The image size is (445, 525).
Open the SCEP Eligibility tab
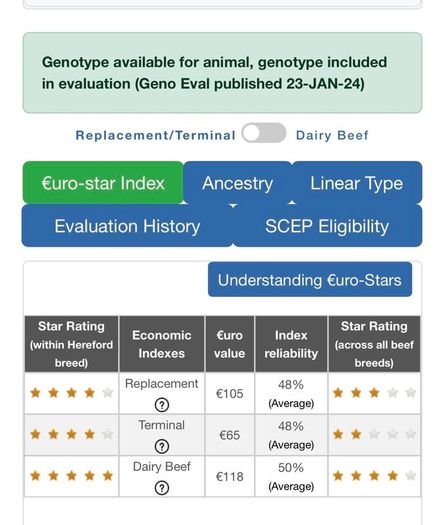pyautogui.click(x=327, y=226)
